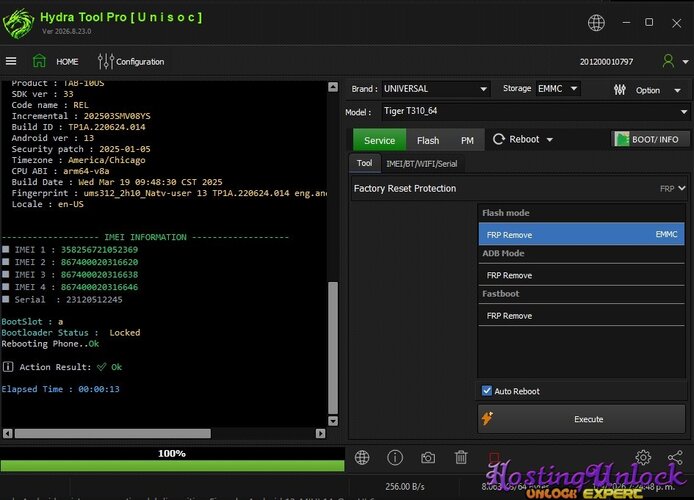The image size is (694, 500).
Task: Click the bottom toolbar globe icon
Action: pyautogui.click(x=362, y=458)
